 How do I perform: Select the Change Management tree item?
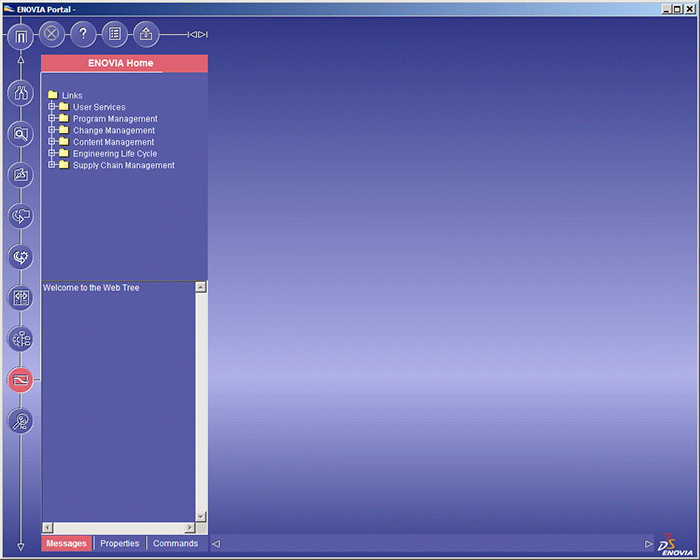click(113, 131)
